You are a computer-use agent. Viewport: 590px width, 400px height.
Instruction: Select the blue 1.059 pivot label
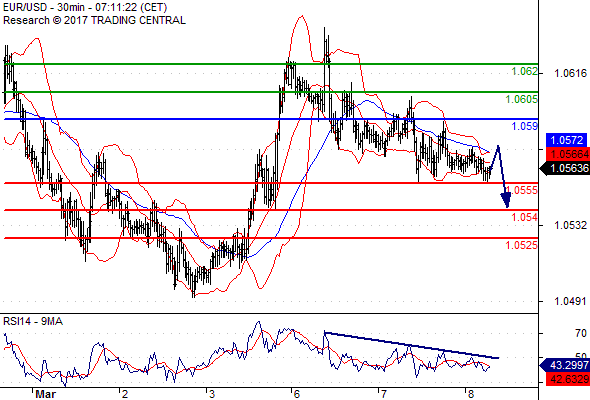[x=525, y=126]
